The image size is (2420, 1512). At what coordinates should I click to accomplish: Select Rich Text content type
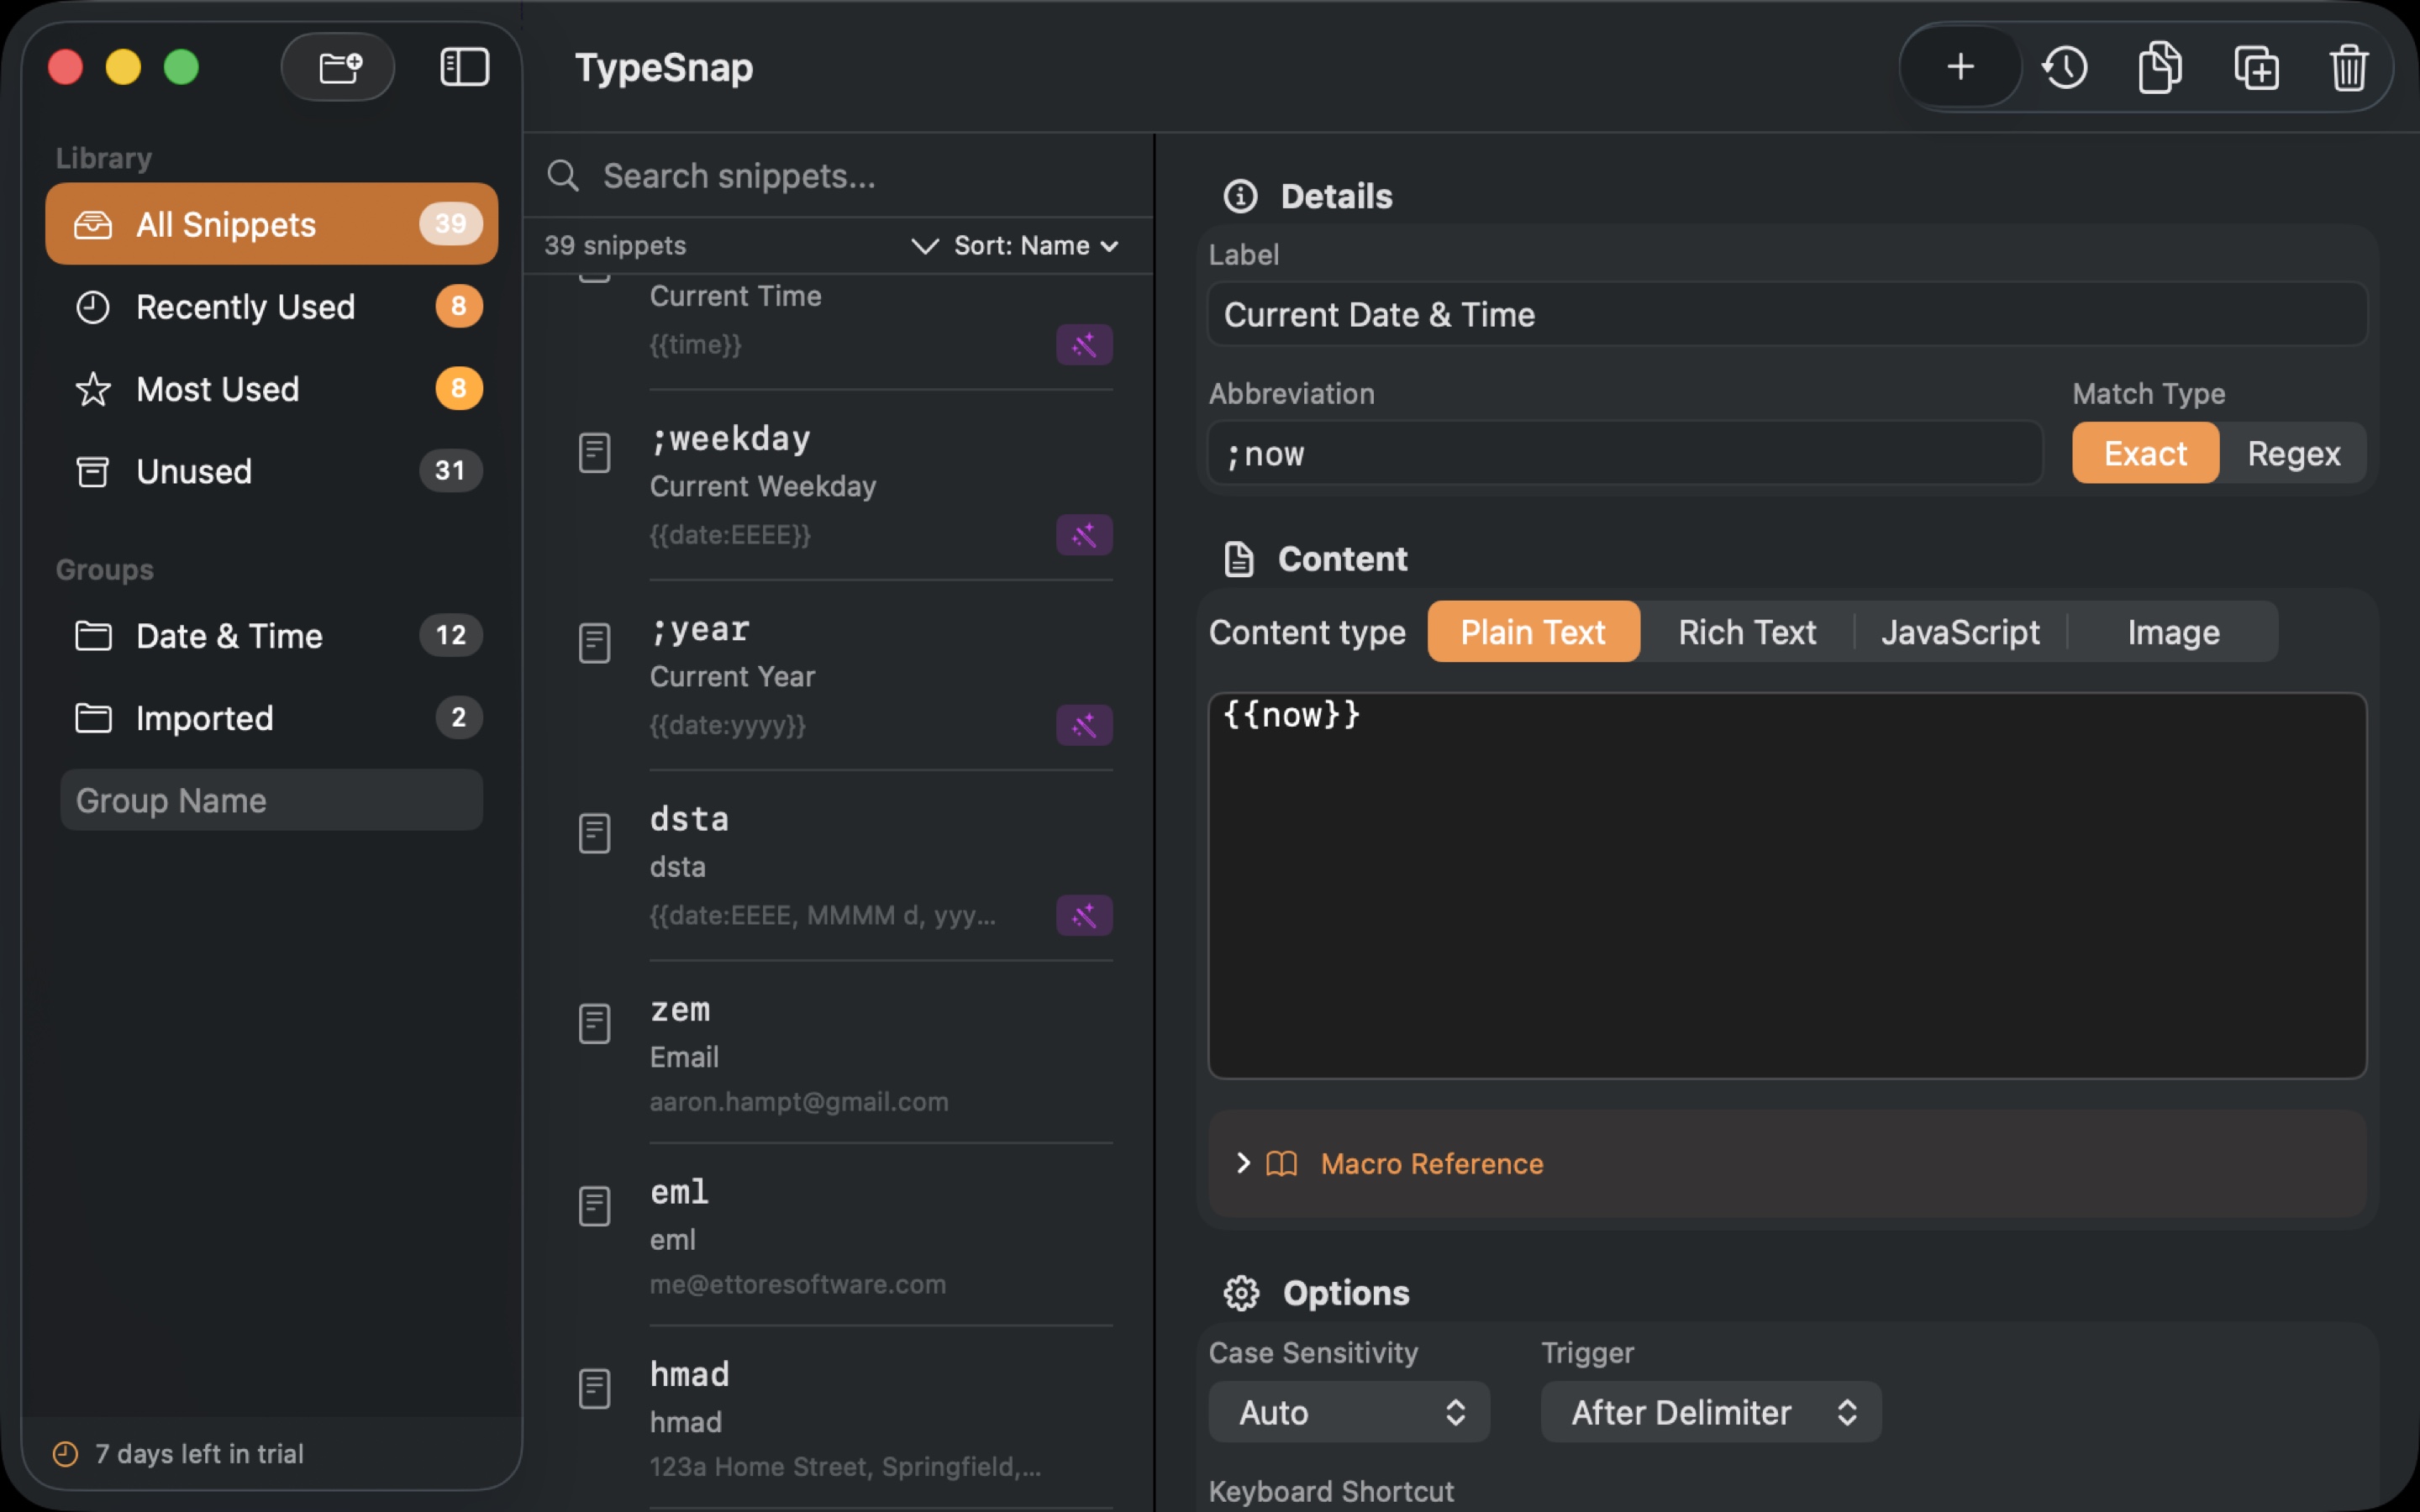[1746, 632]
